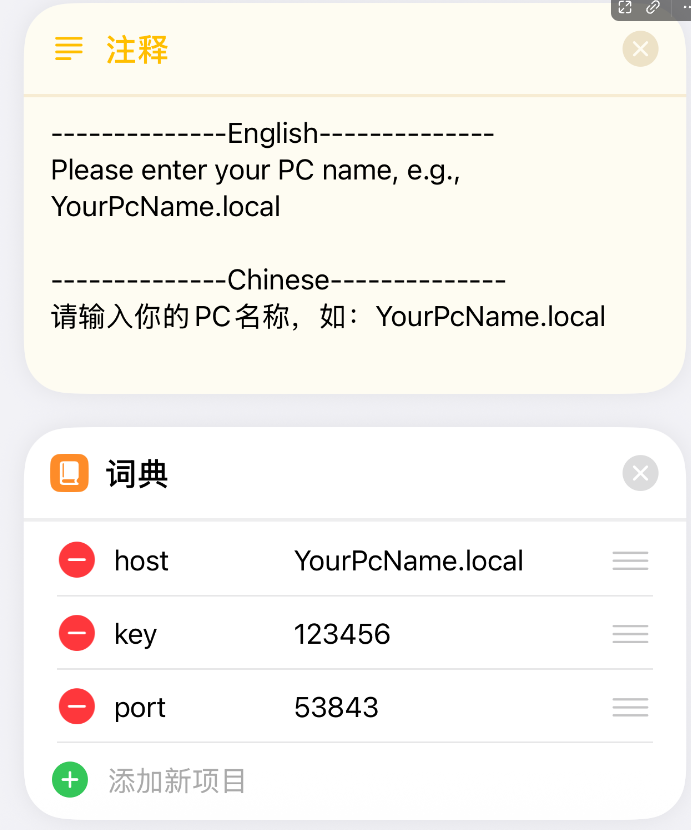Click the link icon at top right
The width and height of the screenshot is (691, 830).
[653, 8]
